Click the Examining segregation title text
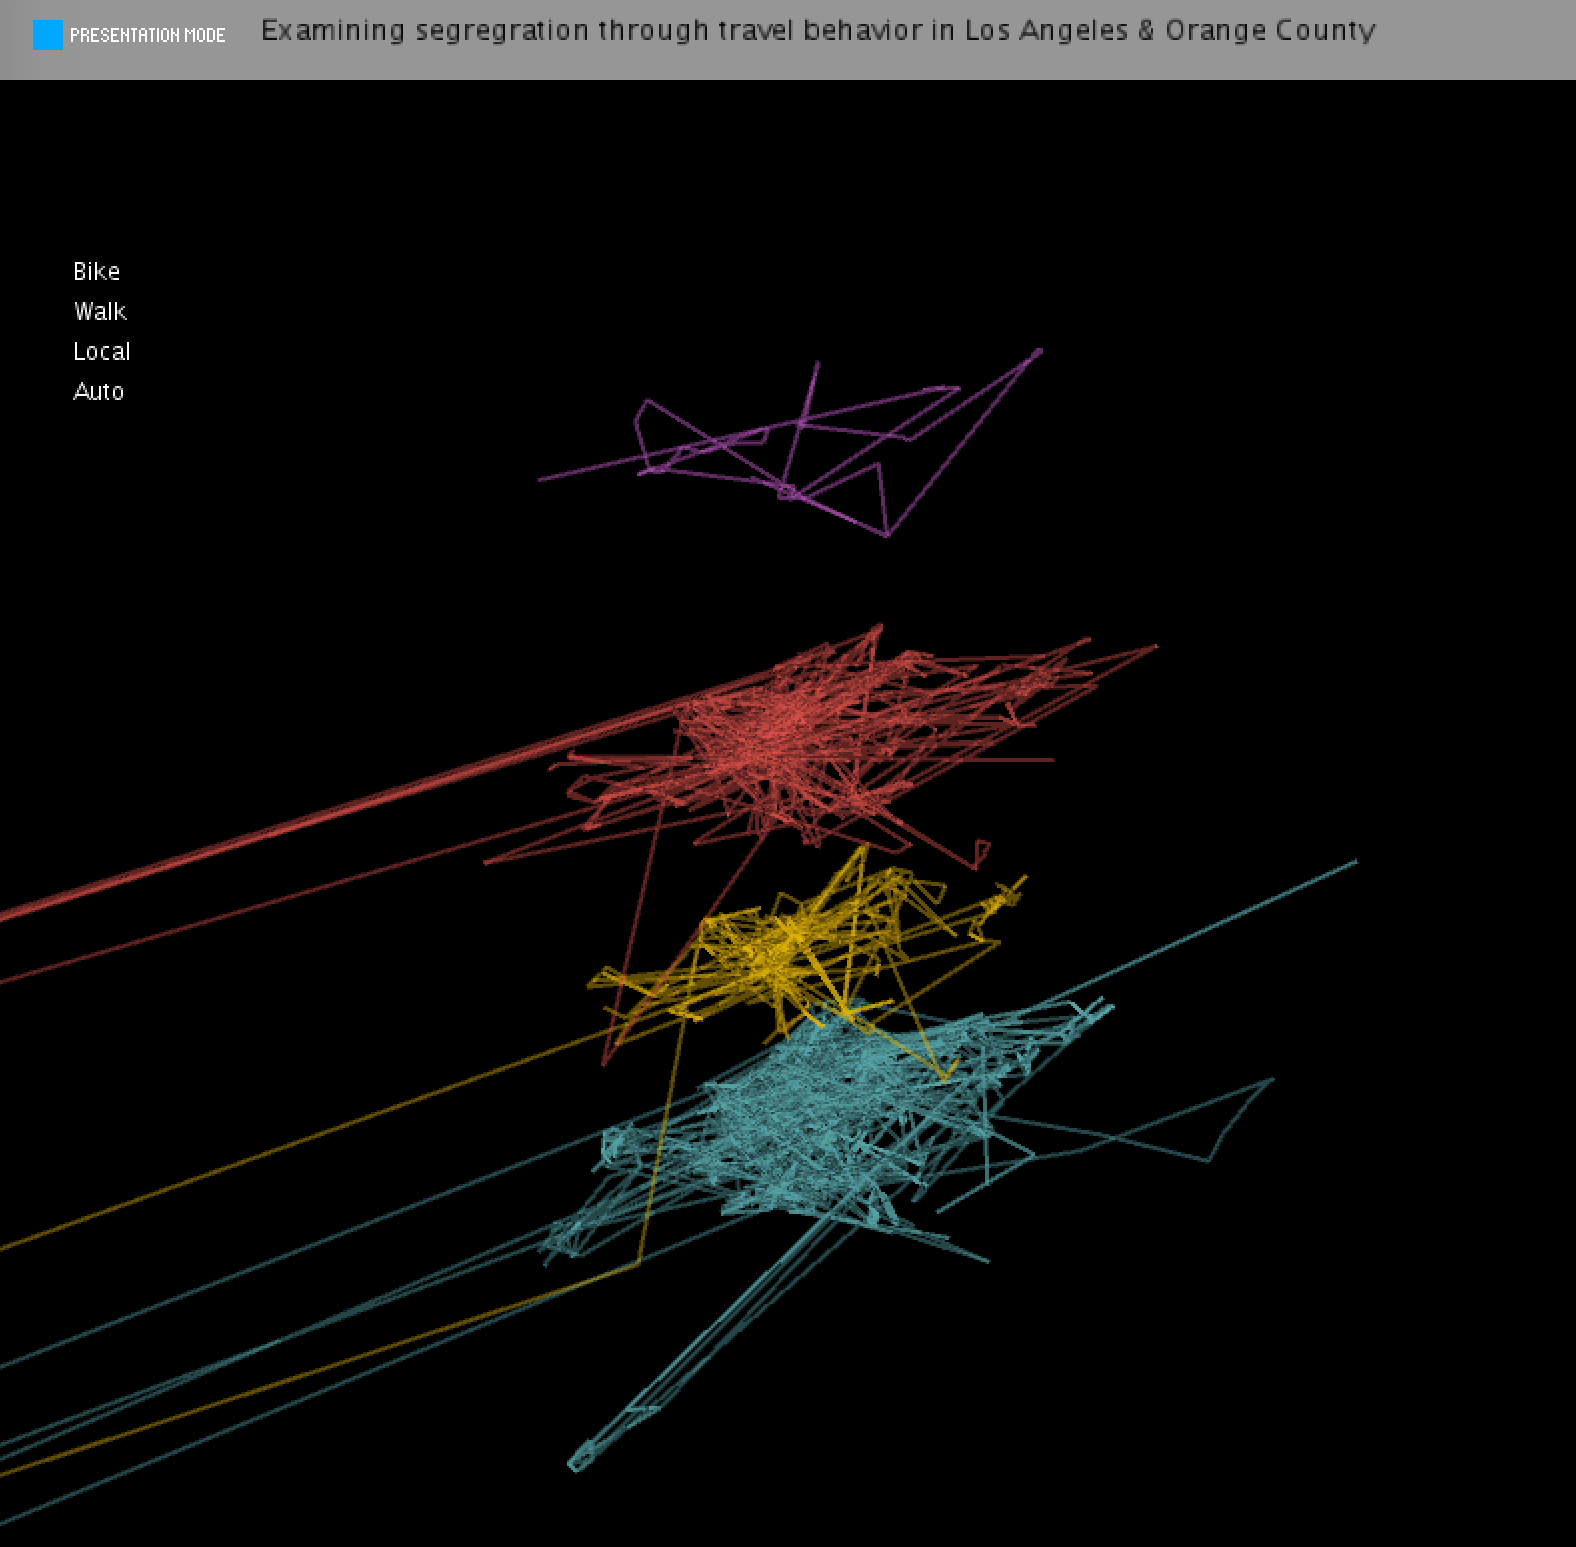Screen dimensions: 1576x1547 point(817,31)
